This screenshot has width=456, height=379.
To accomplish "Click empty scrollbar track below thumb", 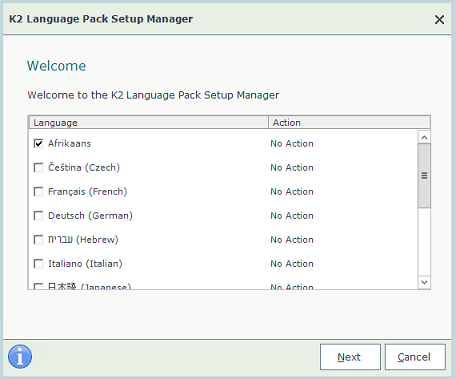I will 424,242.
